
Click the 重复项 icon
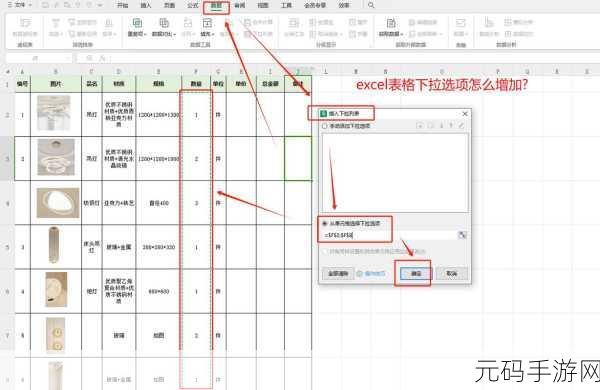coord(137,23)
